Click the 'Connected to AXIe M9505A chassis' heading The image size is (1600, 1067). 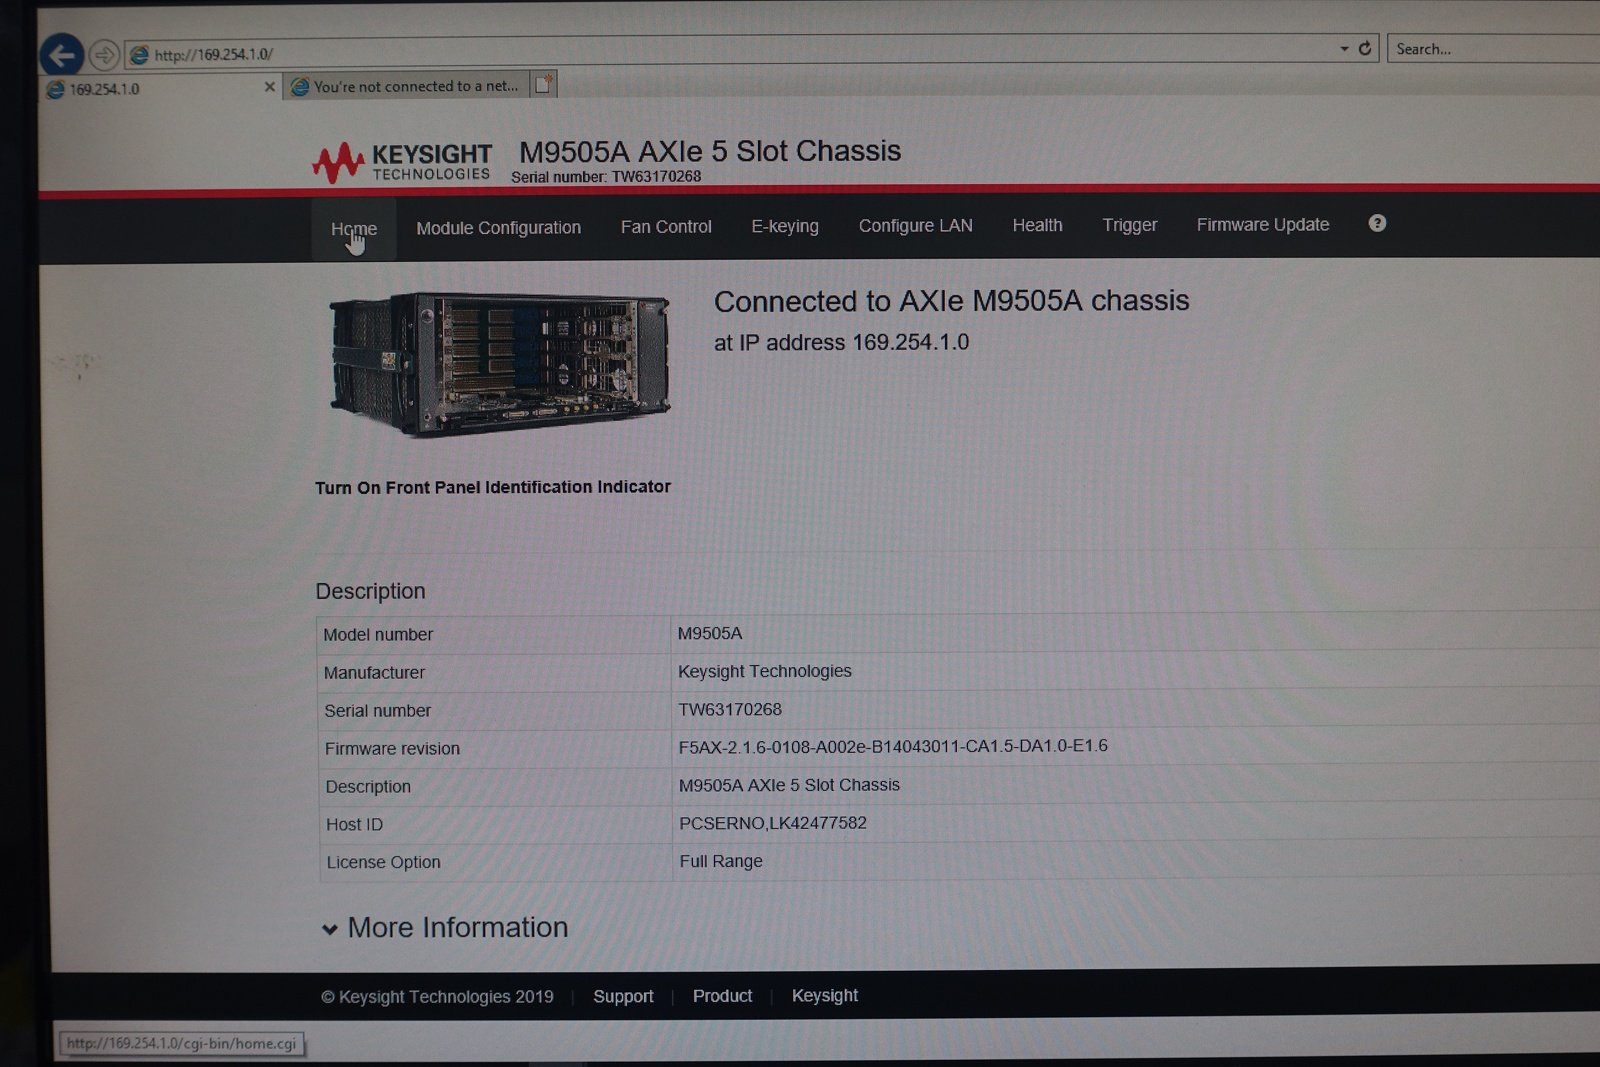tap(951, 301)
